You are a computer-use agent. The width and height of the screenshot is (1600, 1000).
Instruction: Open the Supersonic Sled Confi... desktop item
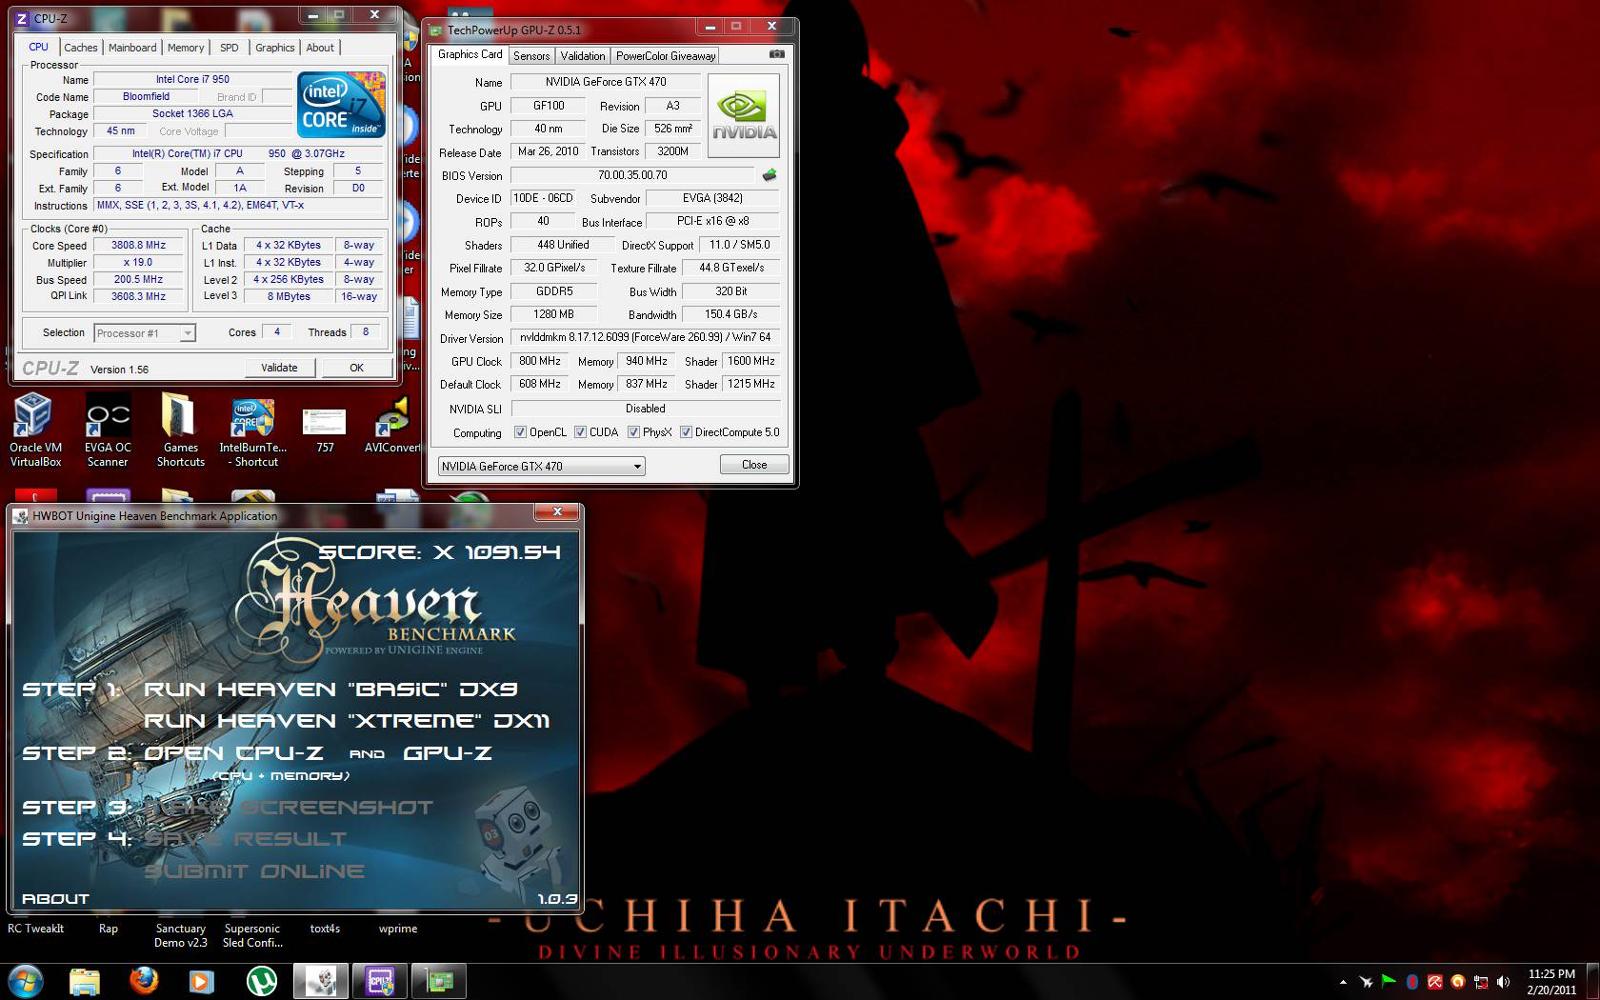[x=252, y=935]
